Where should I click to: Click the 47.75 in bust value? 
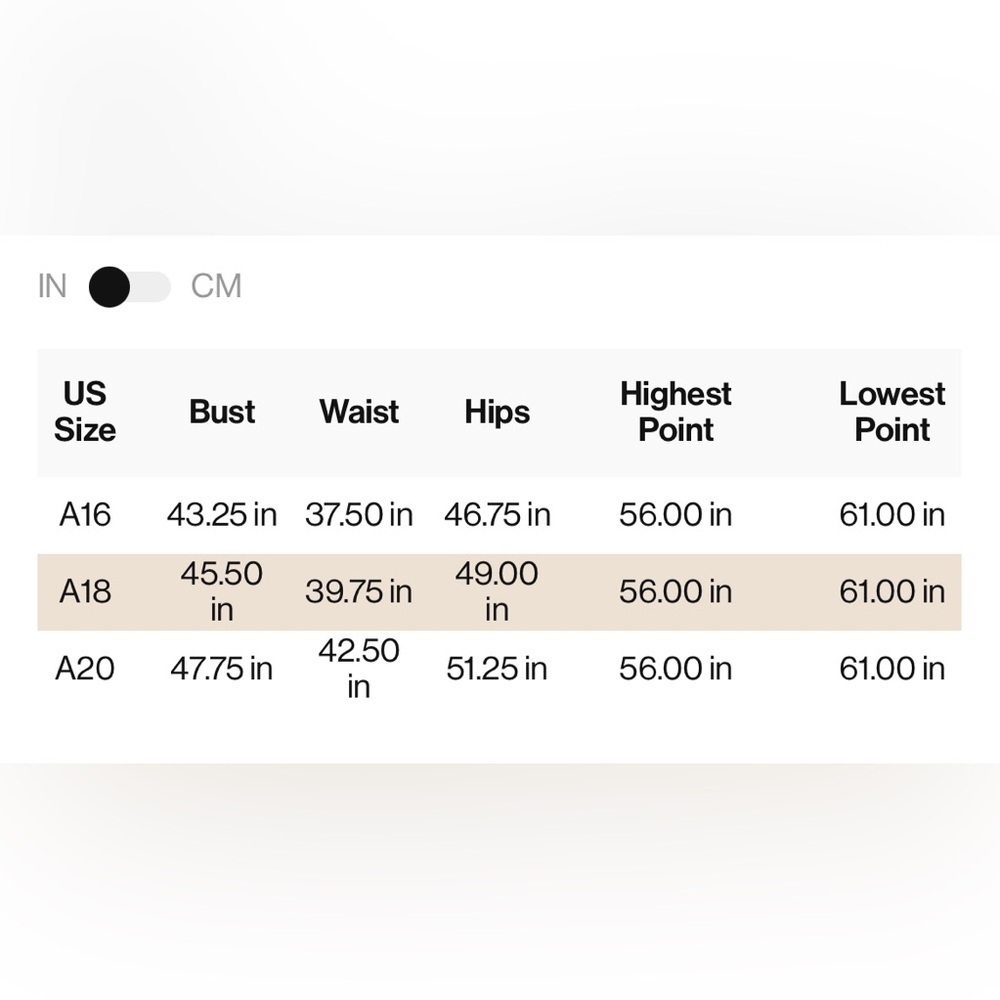pyautogui.click(x=222, y=668)
